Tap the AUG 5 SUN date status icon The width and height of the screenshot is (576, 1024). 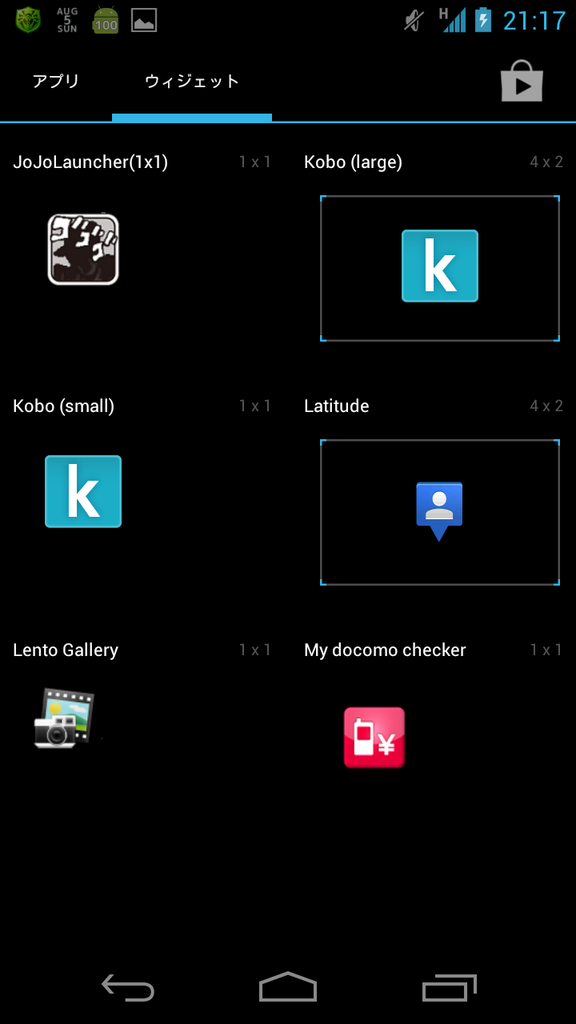[67, 20]
